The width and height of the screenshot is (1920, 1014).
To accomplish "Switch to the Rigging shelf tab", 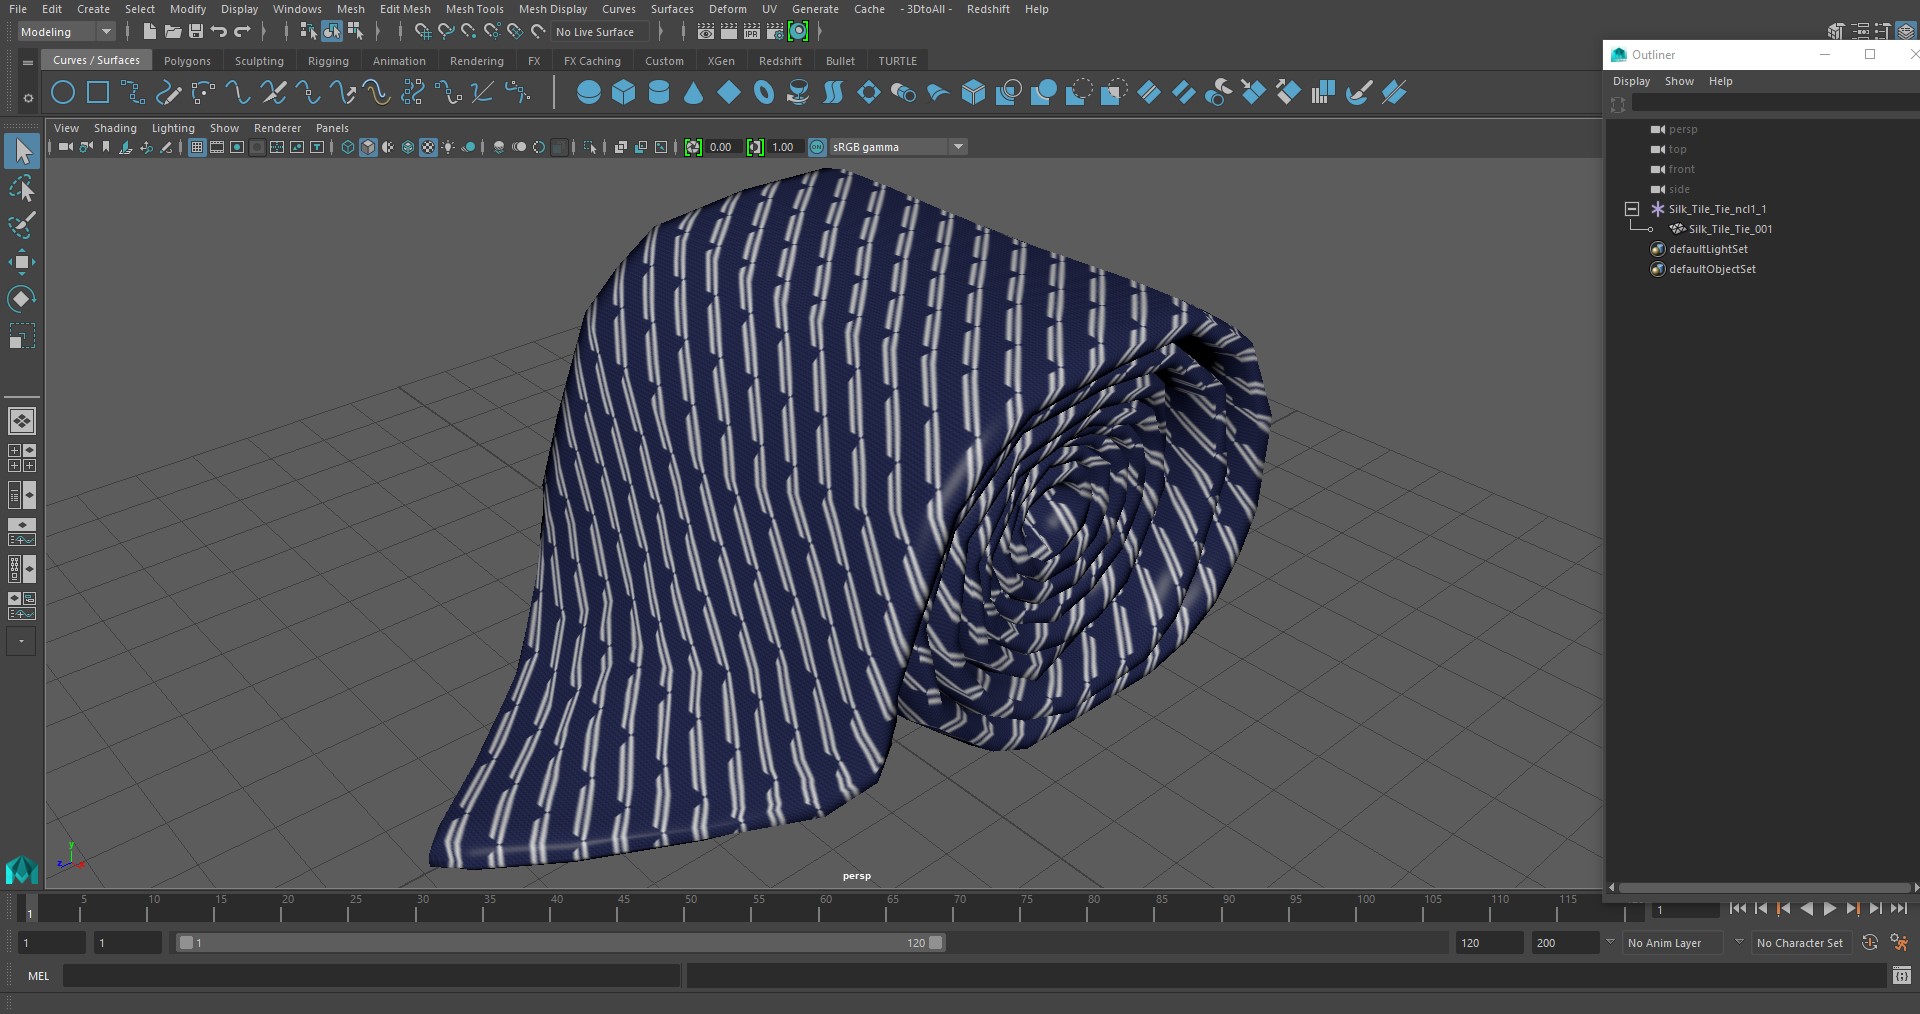I will (x=328, y=61).
